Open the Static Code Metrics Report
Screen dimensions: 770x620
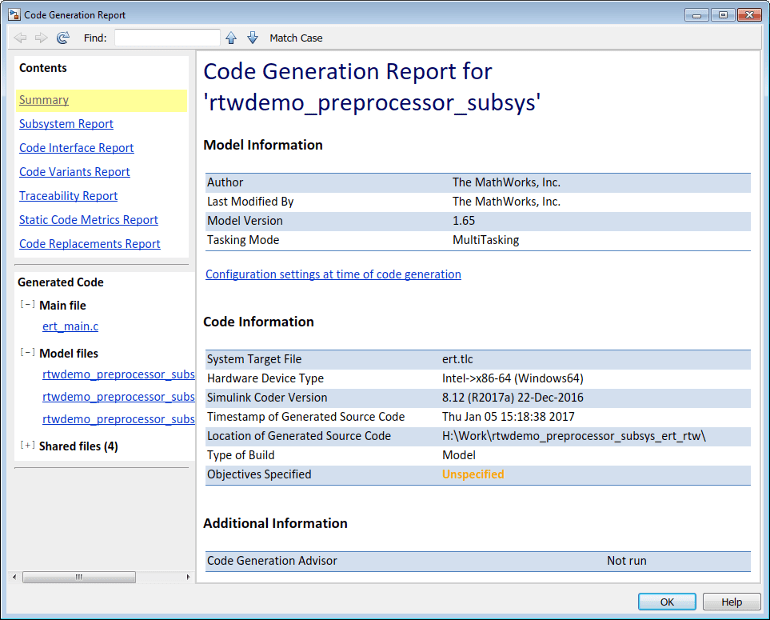[x=88, y=220]
